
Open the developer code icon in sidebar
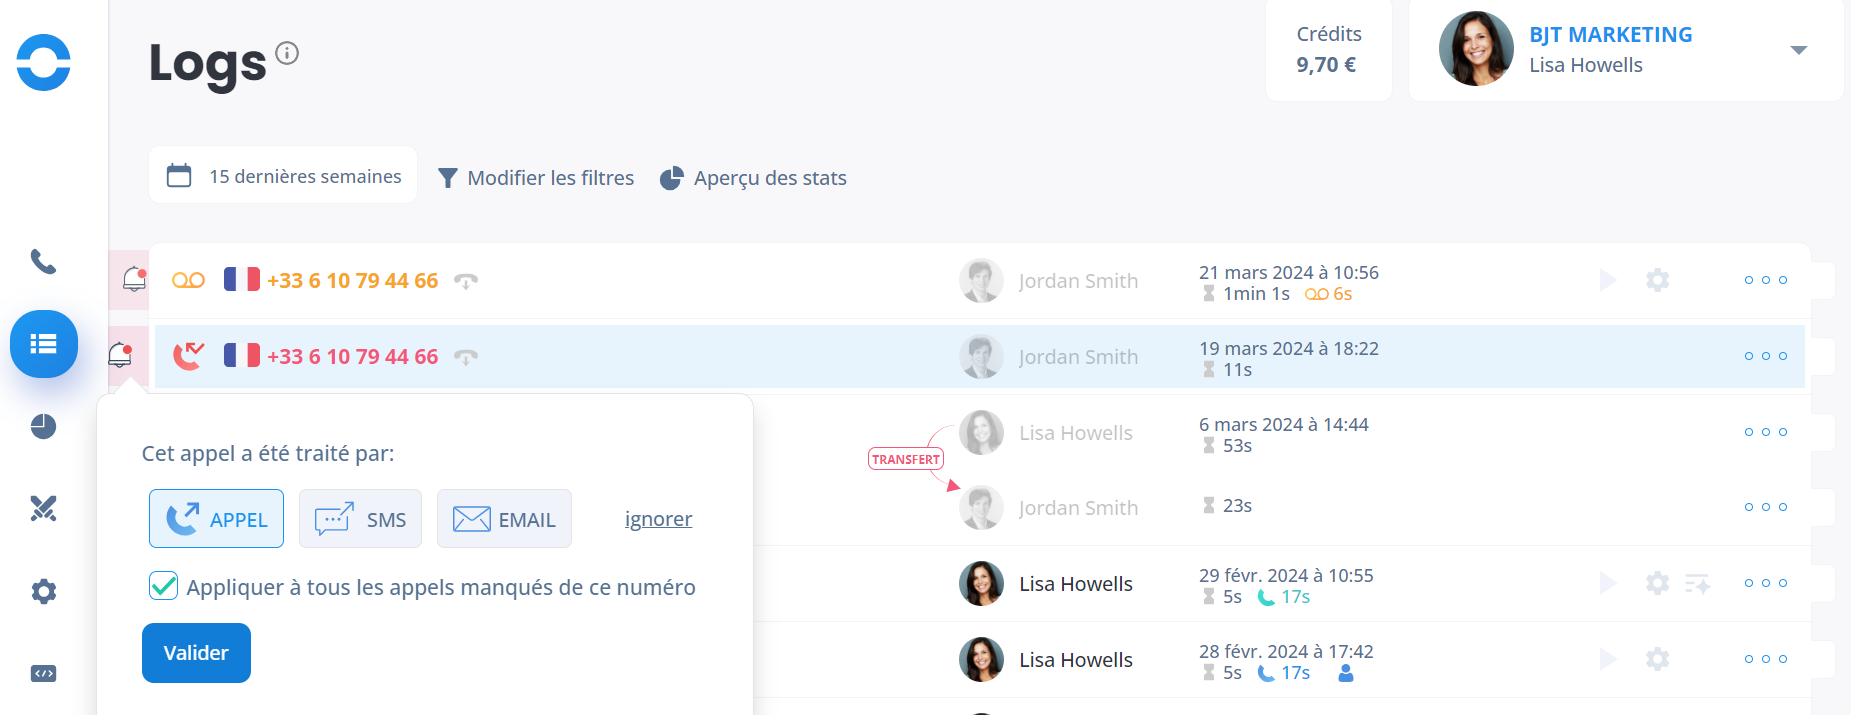43,673
